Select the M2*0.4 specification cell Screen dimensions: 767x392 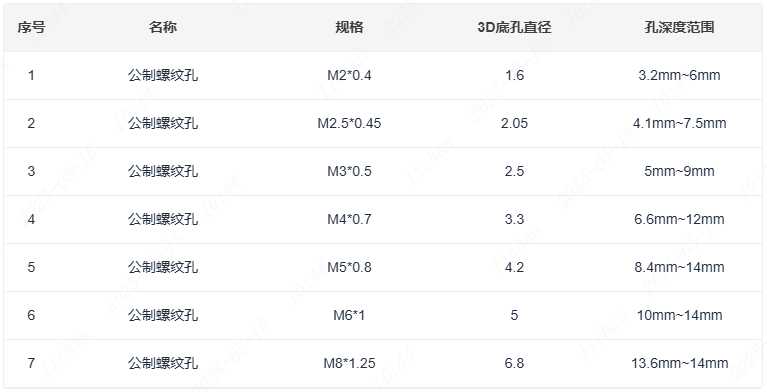[x=349, y=75]
